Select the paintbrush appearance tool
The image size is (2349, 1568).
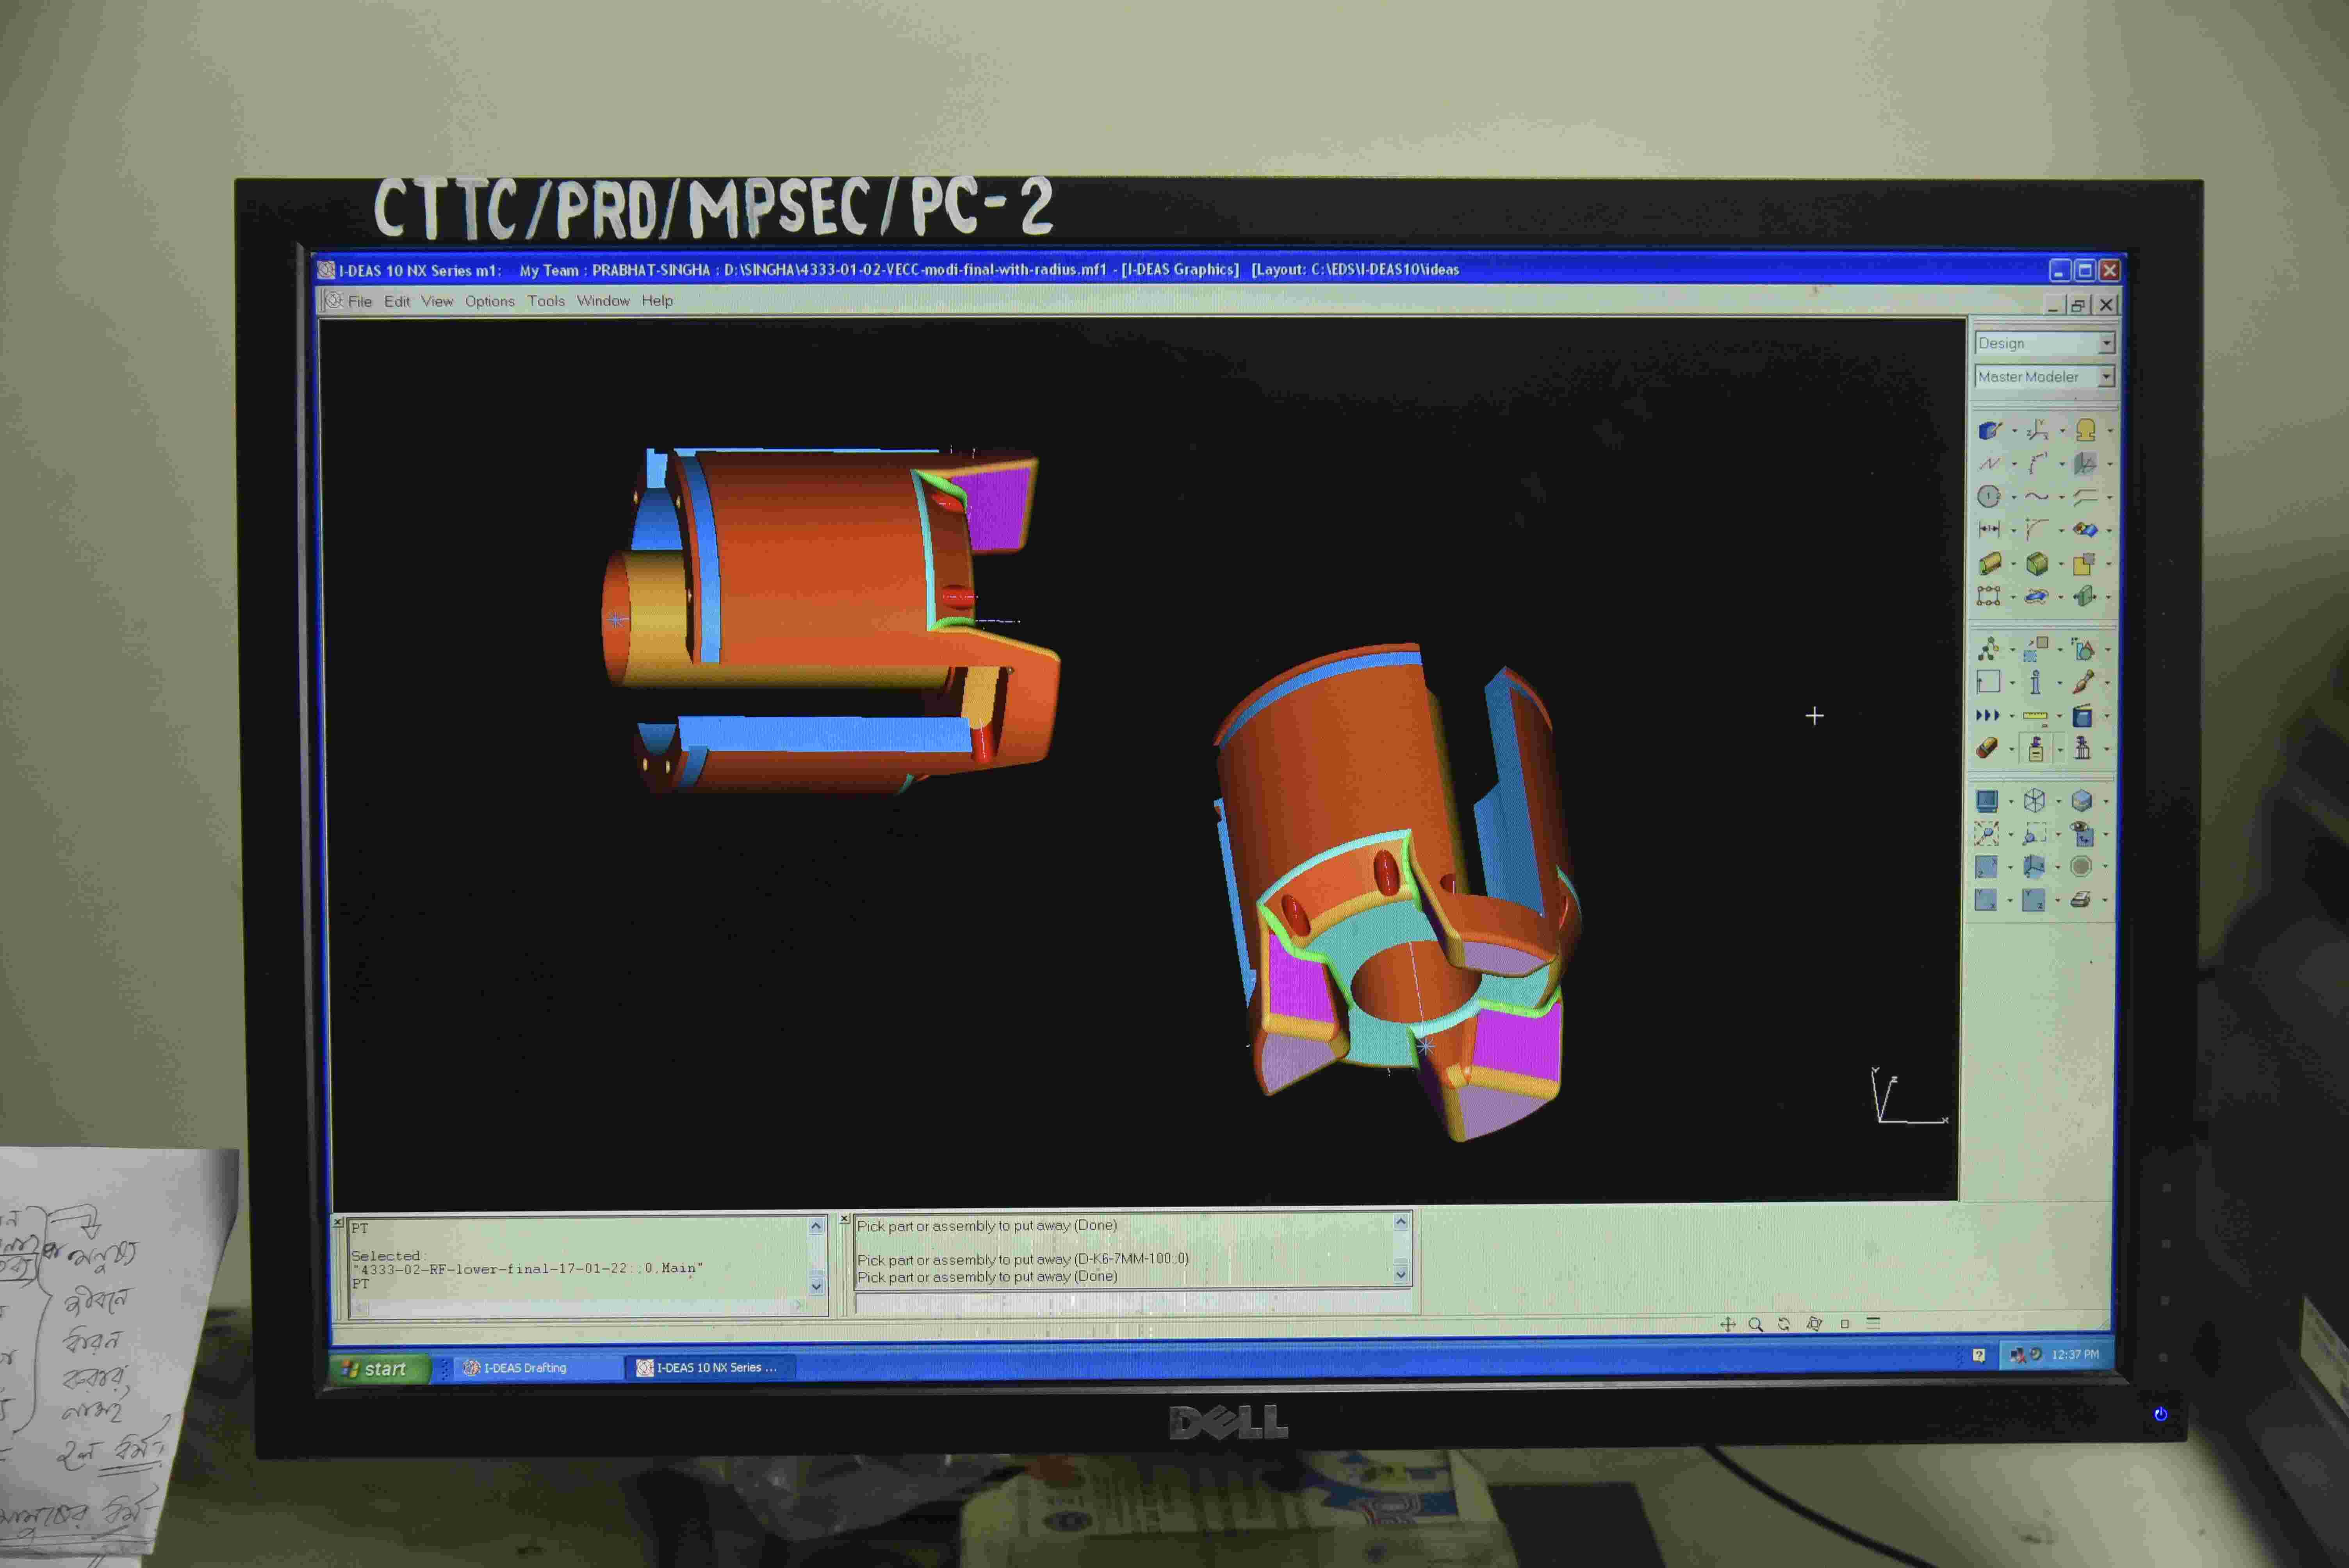tap(2083, 683)
